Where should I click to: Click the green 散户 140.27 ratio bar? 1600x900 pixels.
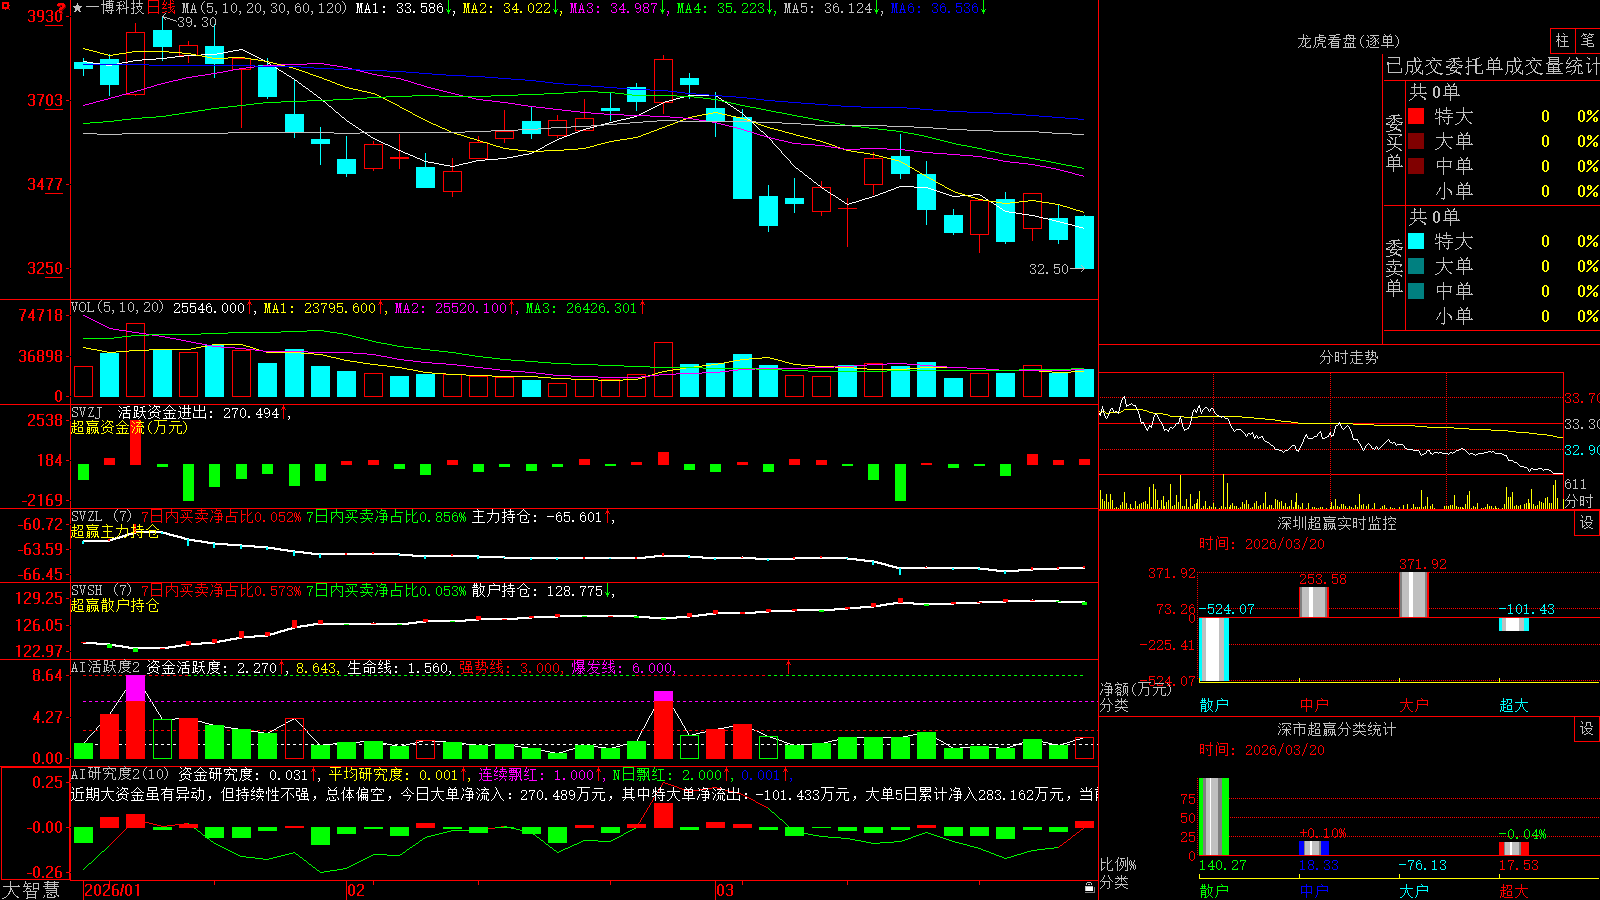click(1213, 816)
